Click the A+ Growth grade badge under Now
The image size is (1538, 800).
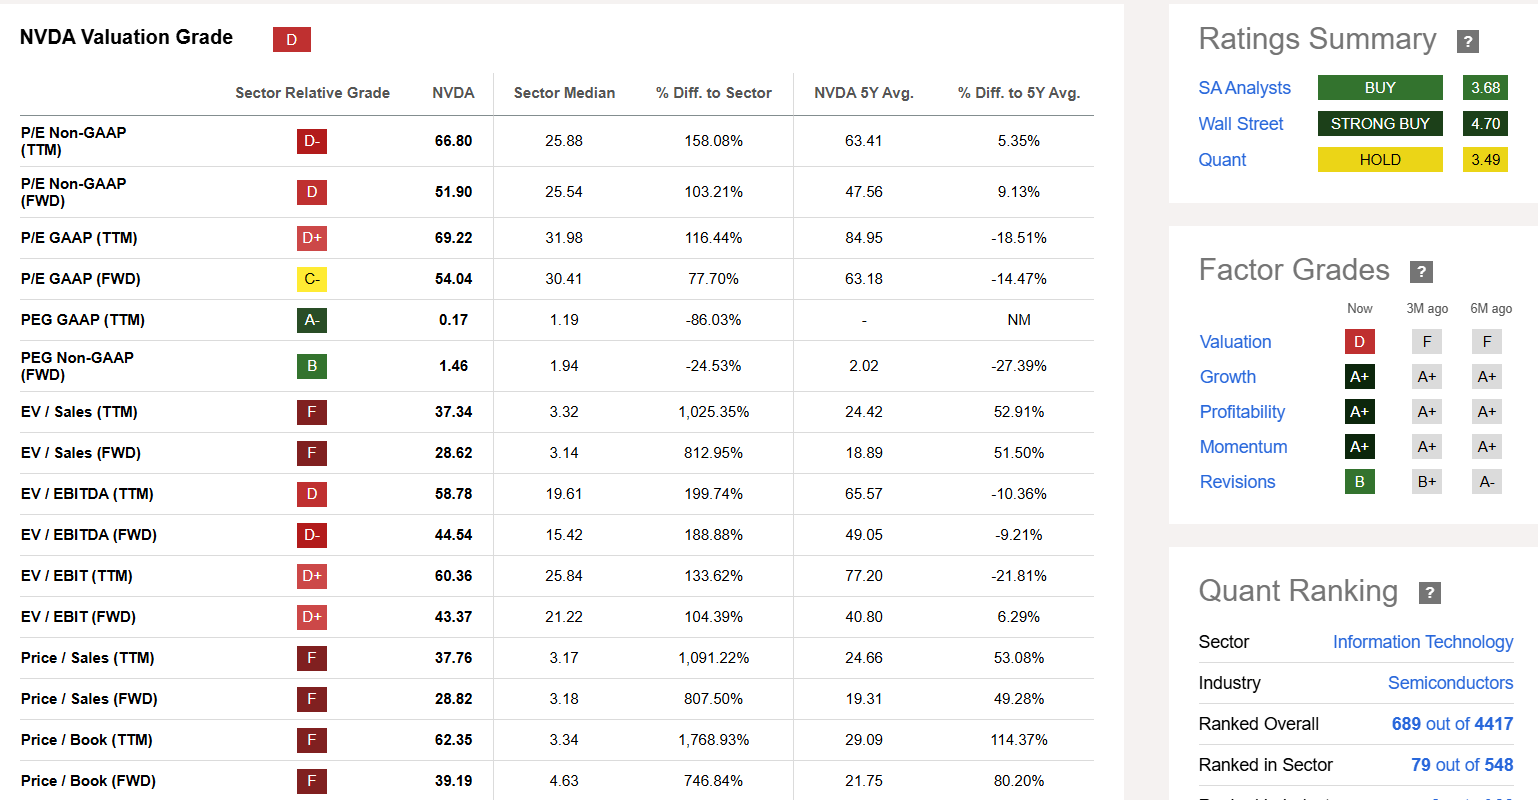1359,377
